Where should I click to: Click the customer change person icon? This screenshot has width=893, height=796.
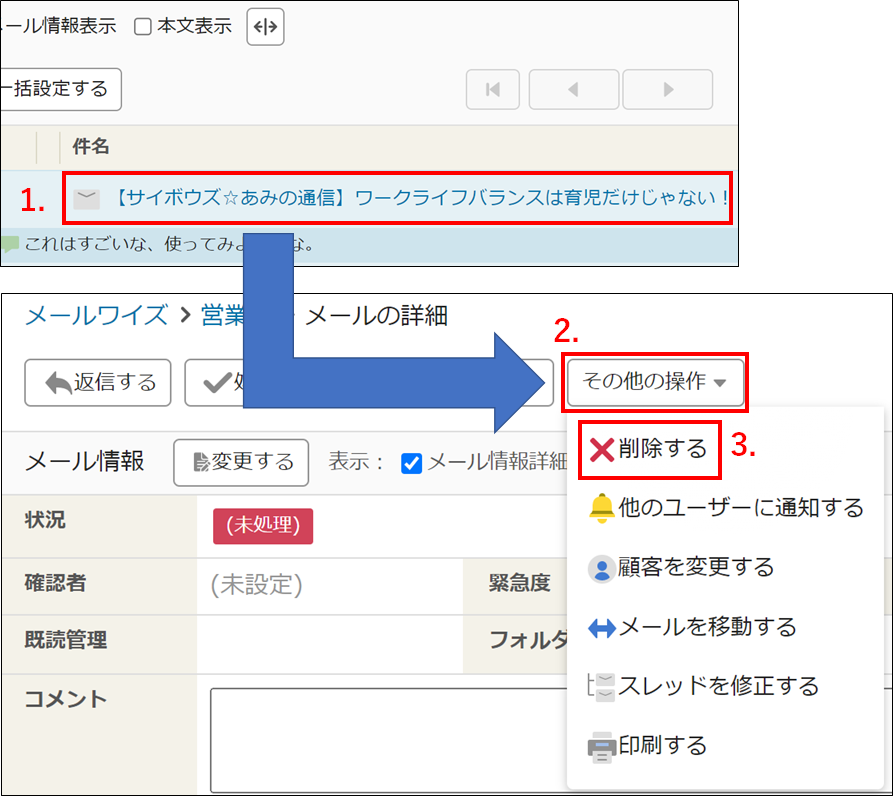coord(602,569)
